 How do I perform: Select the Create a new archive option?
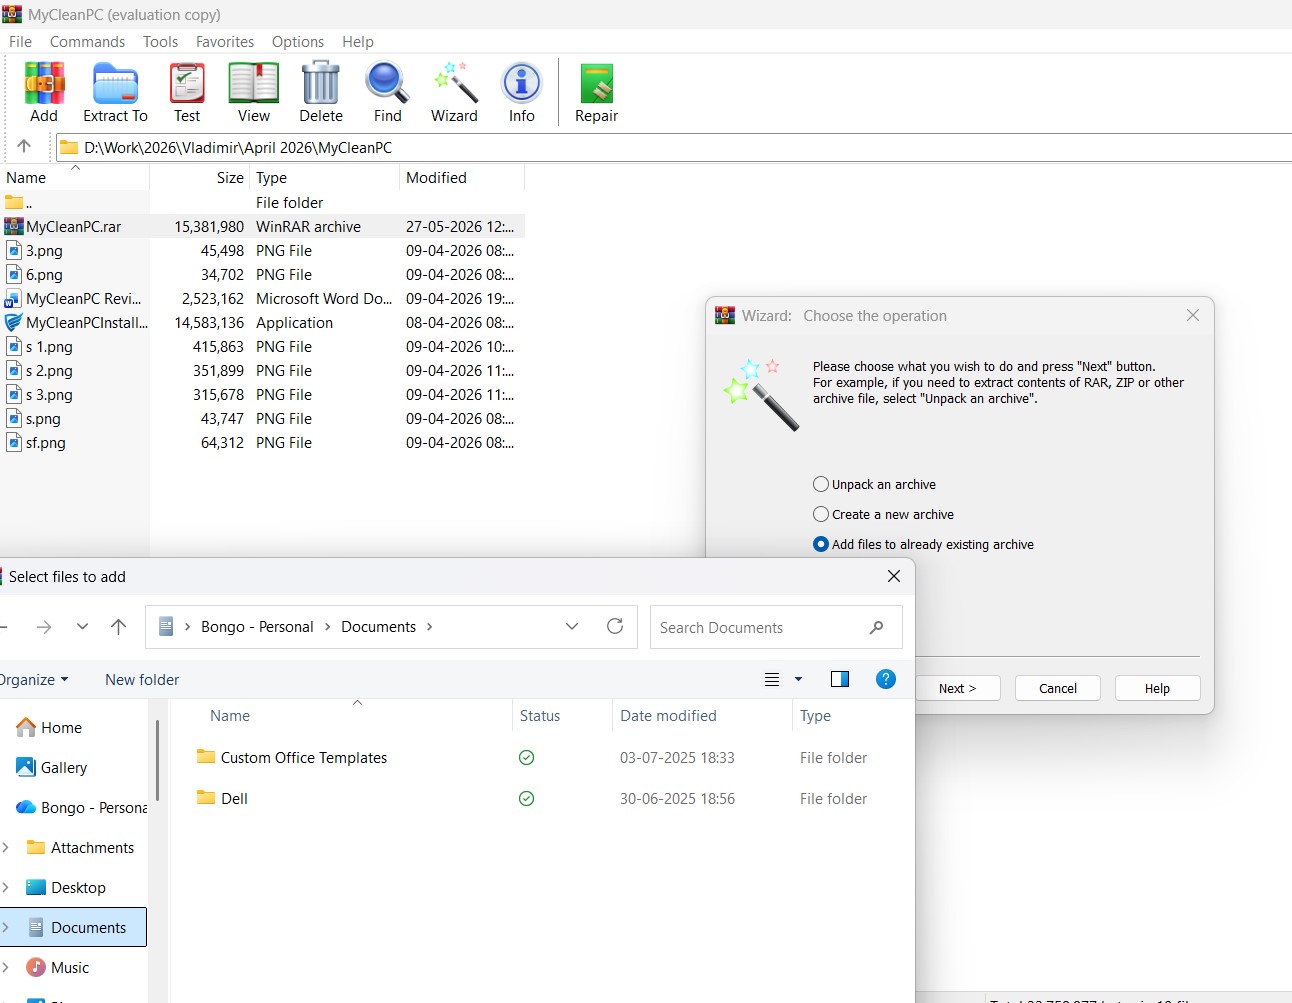883,514
